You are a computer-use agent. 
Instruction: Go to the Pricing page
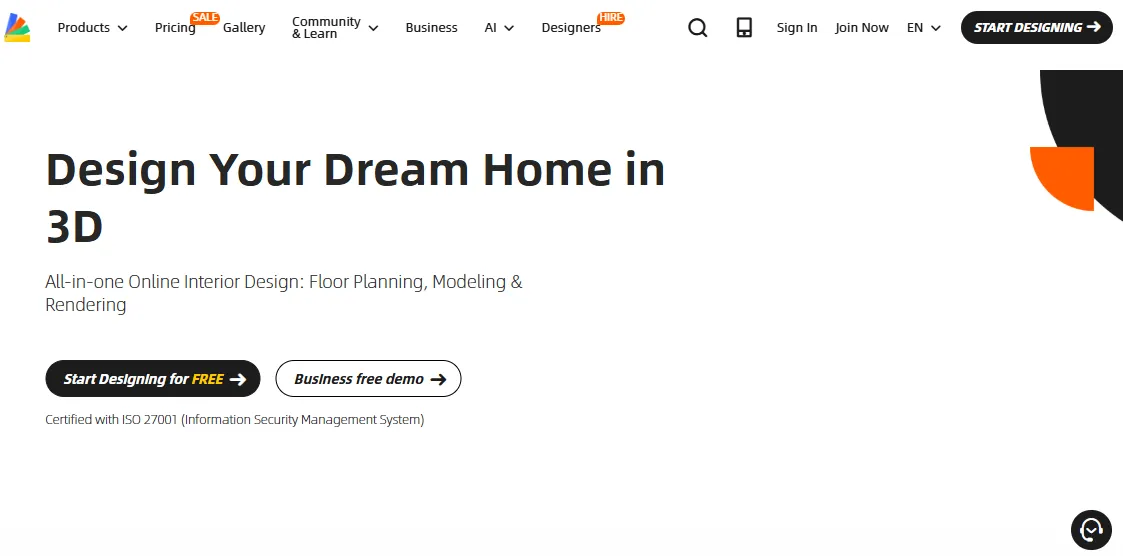tap(174, 28)
